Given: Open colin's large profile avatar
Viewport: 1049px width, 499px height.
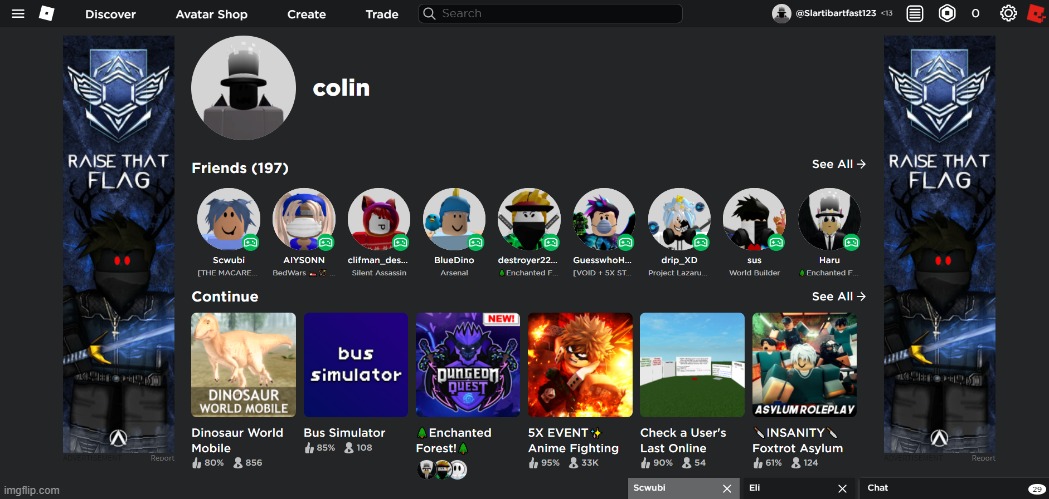Looking at the screenshot, I should coord(243,88).
